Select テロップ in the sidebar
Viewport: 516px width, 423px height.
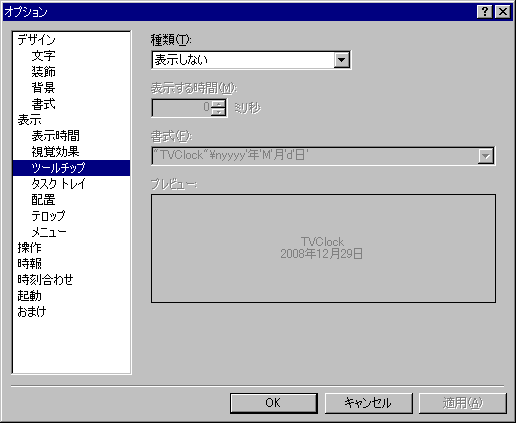pos(48,216)
